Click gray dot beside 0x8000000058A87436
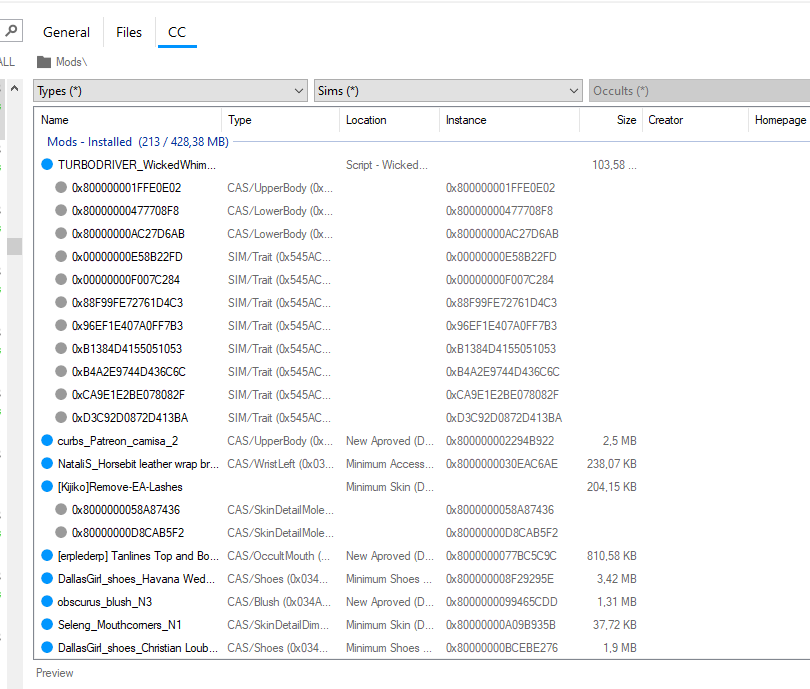The height and width of the screenshot is (689, 810). point(61,510)
